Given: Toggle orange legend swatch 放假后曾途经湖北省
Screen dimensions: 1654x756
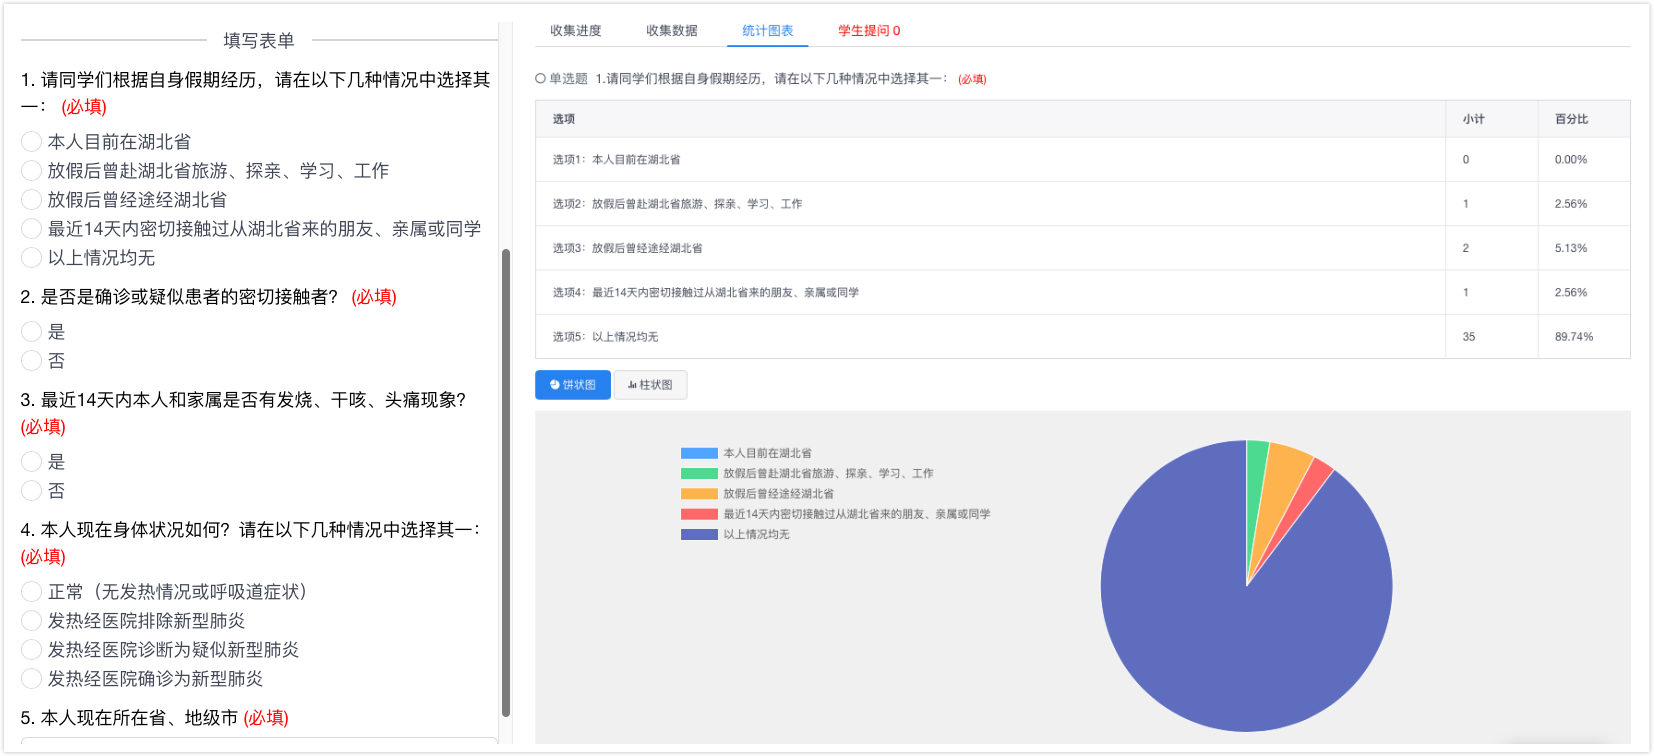Looking at the screenshot, I should (x=699, y=494).
